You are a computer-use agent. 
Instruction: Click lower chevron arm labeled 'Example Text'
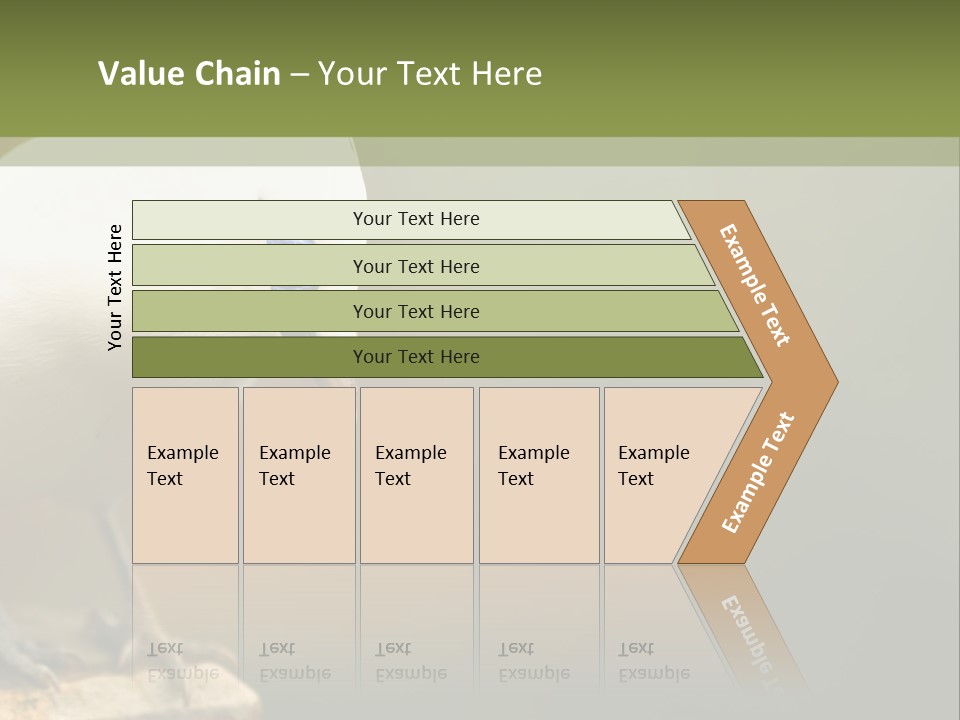click(757, 473)
